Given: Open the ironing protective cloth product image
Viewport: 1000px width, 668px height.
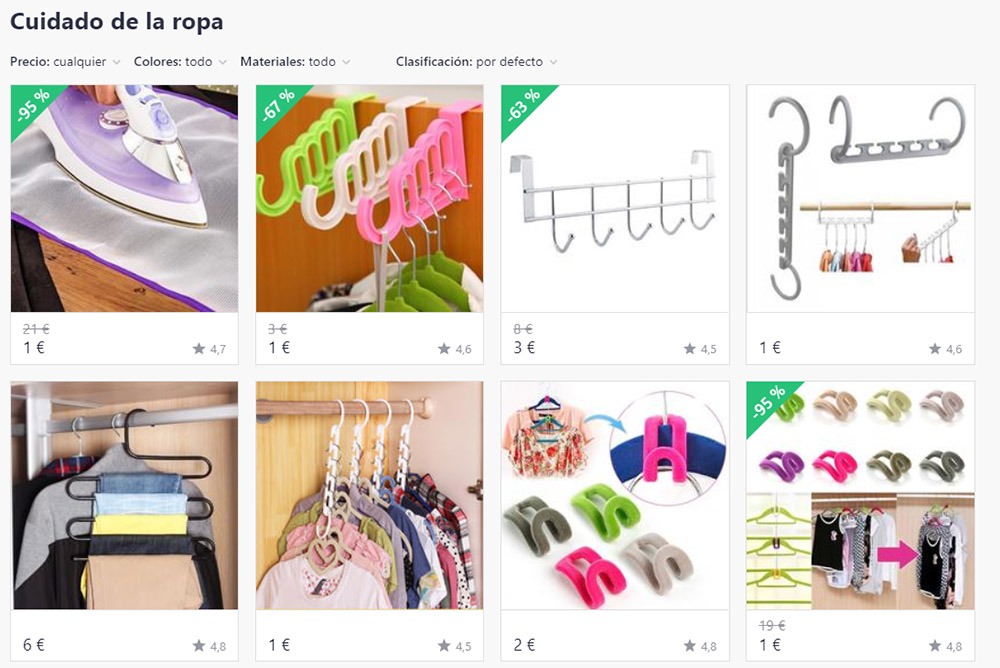Looking at the screenshot, I should point(124,198).
